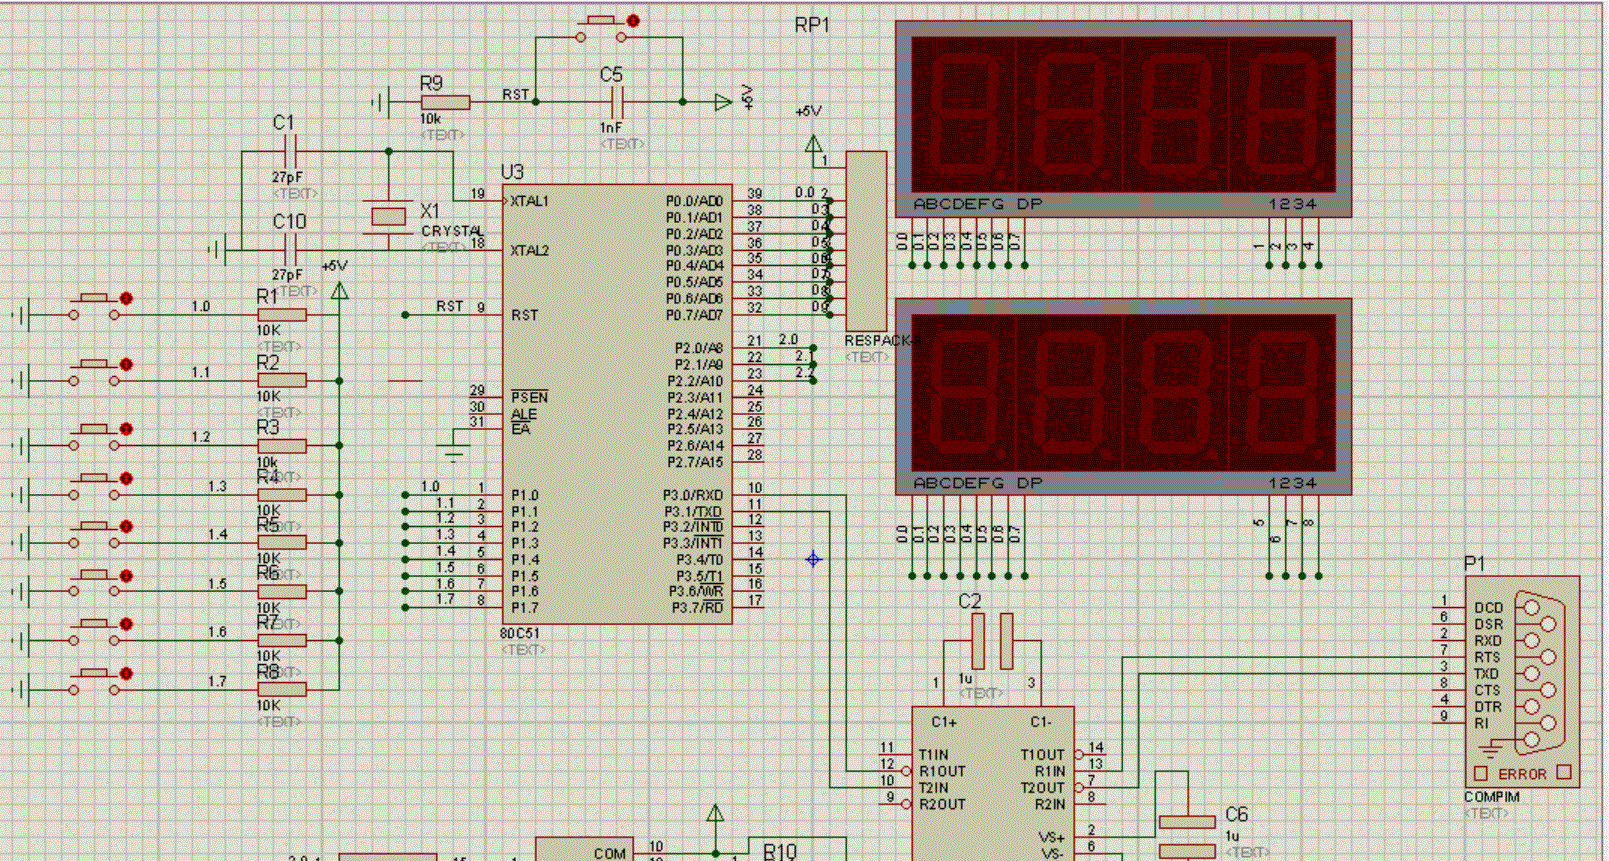Viewport: 1609px width, 861px height.
Task: Toggle the latch dot on button 1.6
Action: coord(126,624)
